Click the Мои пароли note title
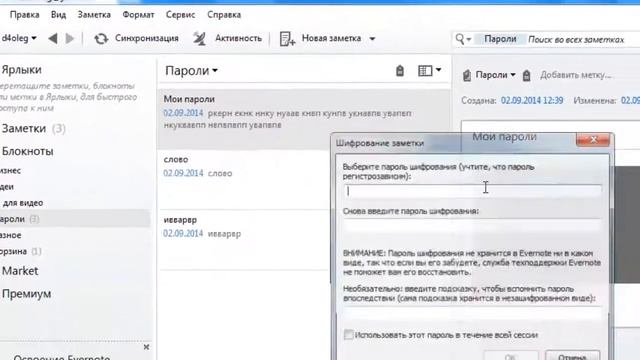This screenshot has width=640, height=360. (x=504, y=136)
